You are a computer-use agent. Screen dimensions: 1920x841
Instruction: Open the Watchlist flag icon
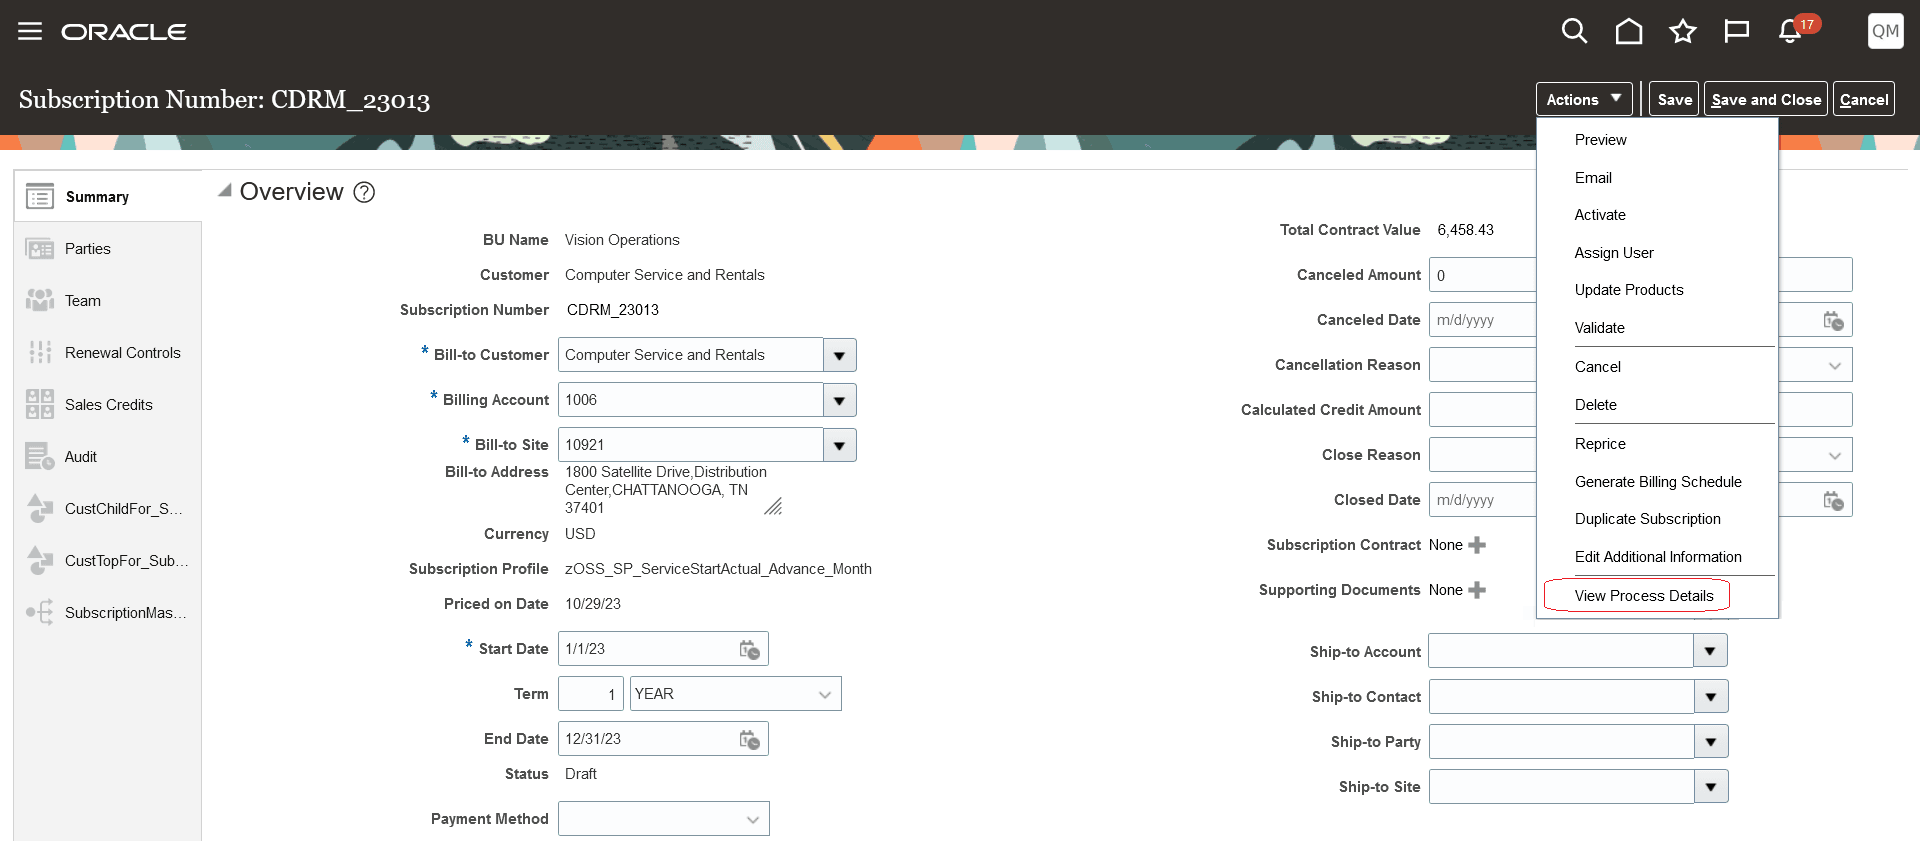[x=1737, y=31]
